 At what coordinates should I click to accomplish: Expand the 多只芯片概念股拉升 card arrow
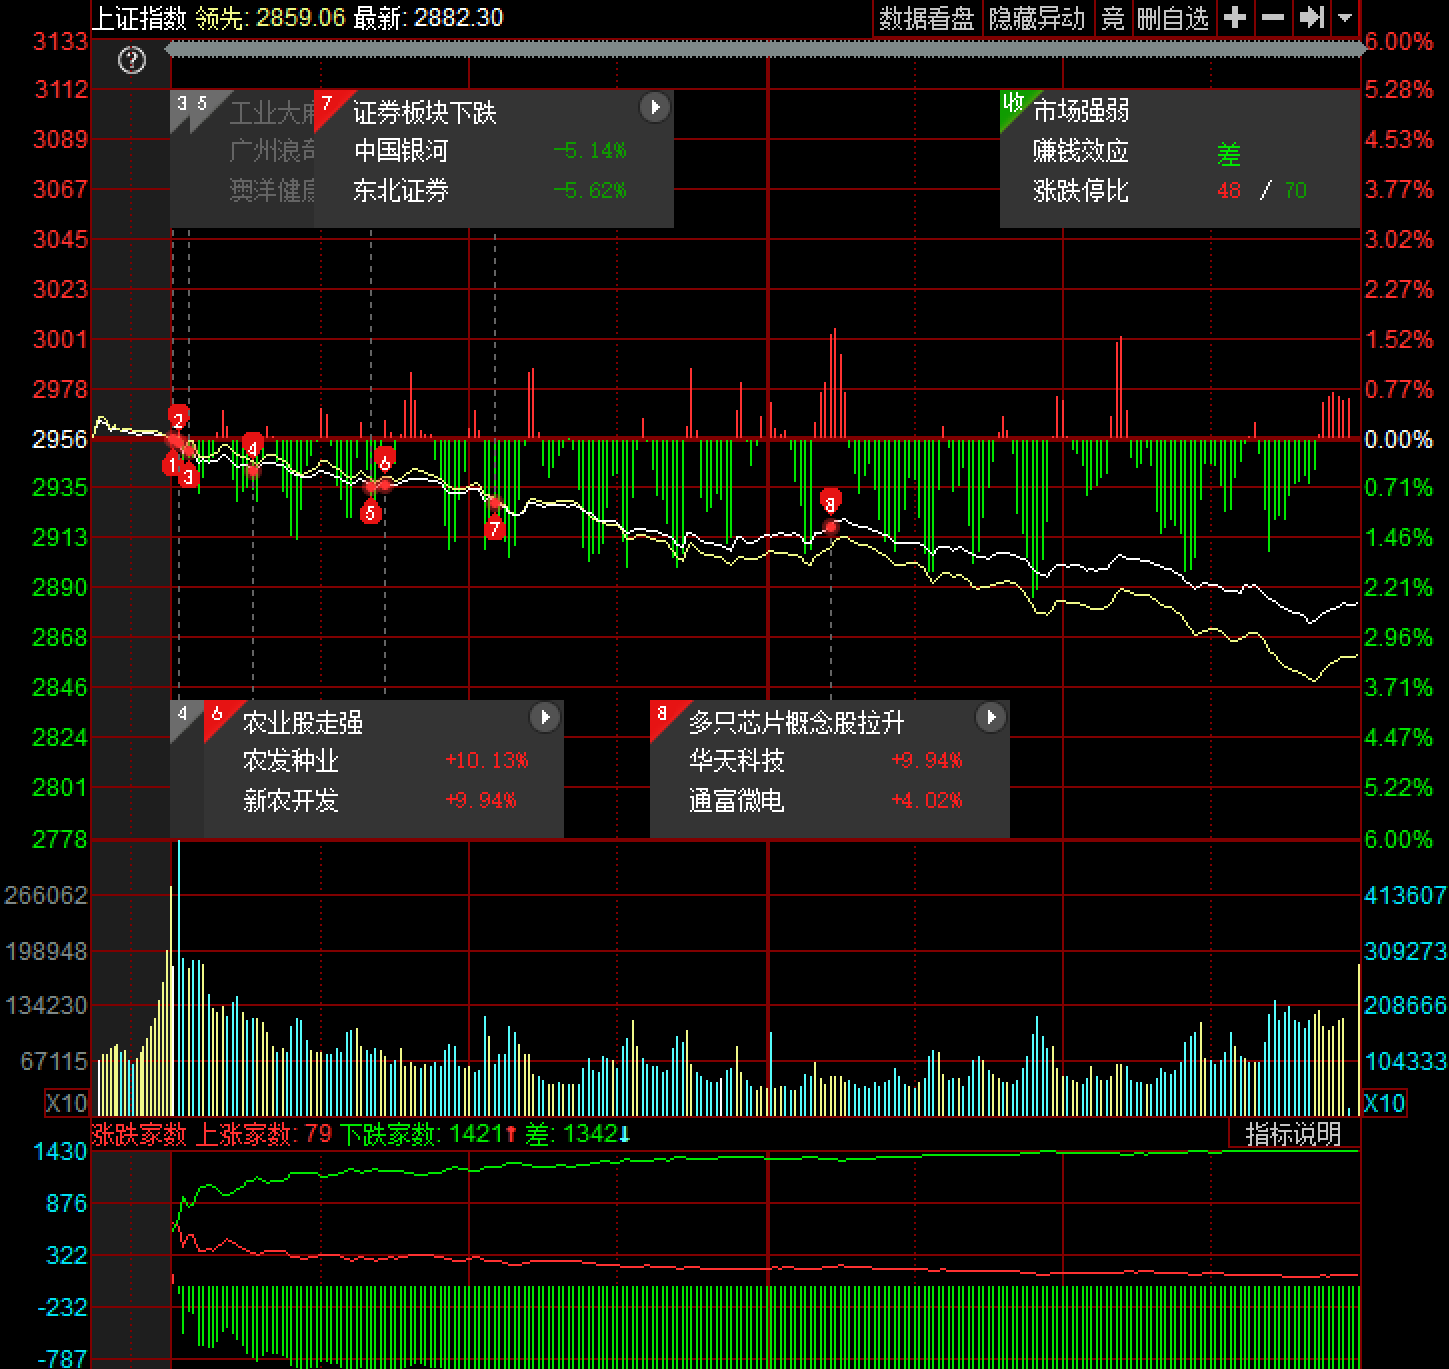click(x=990, y=717)
